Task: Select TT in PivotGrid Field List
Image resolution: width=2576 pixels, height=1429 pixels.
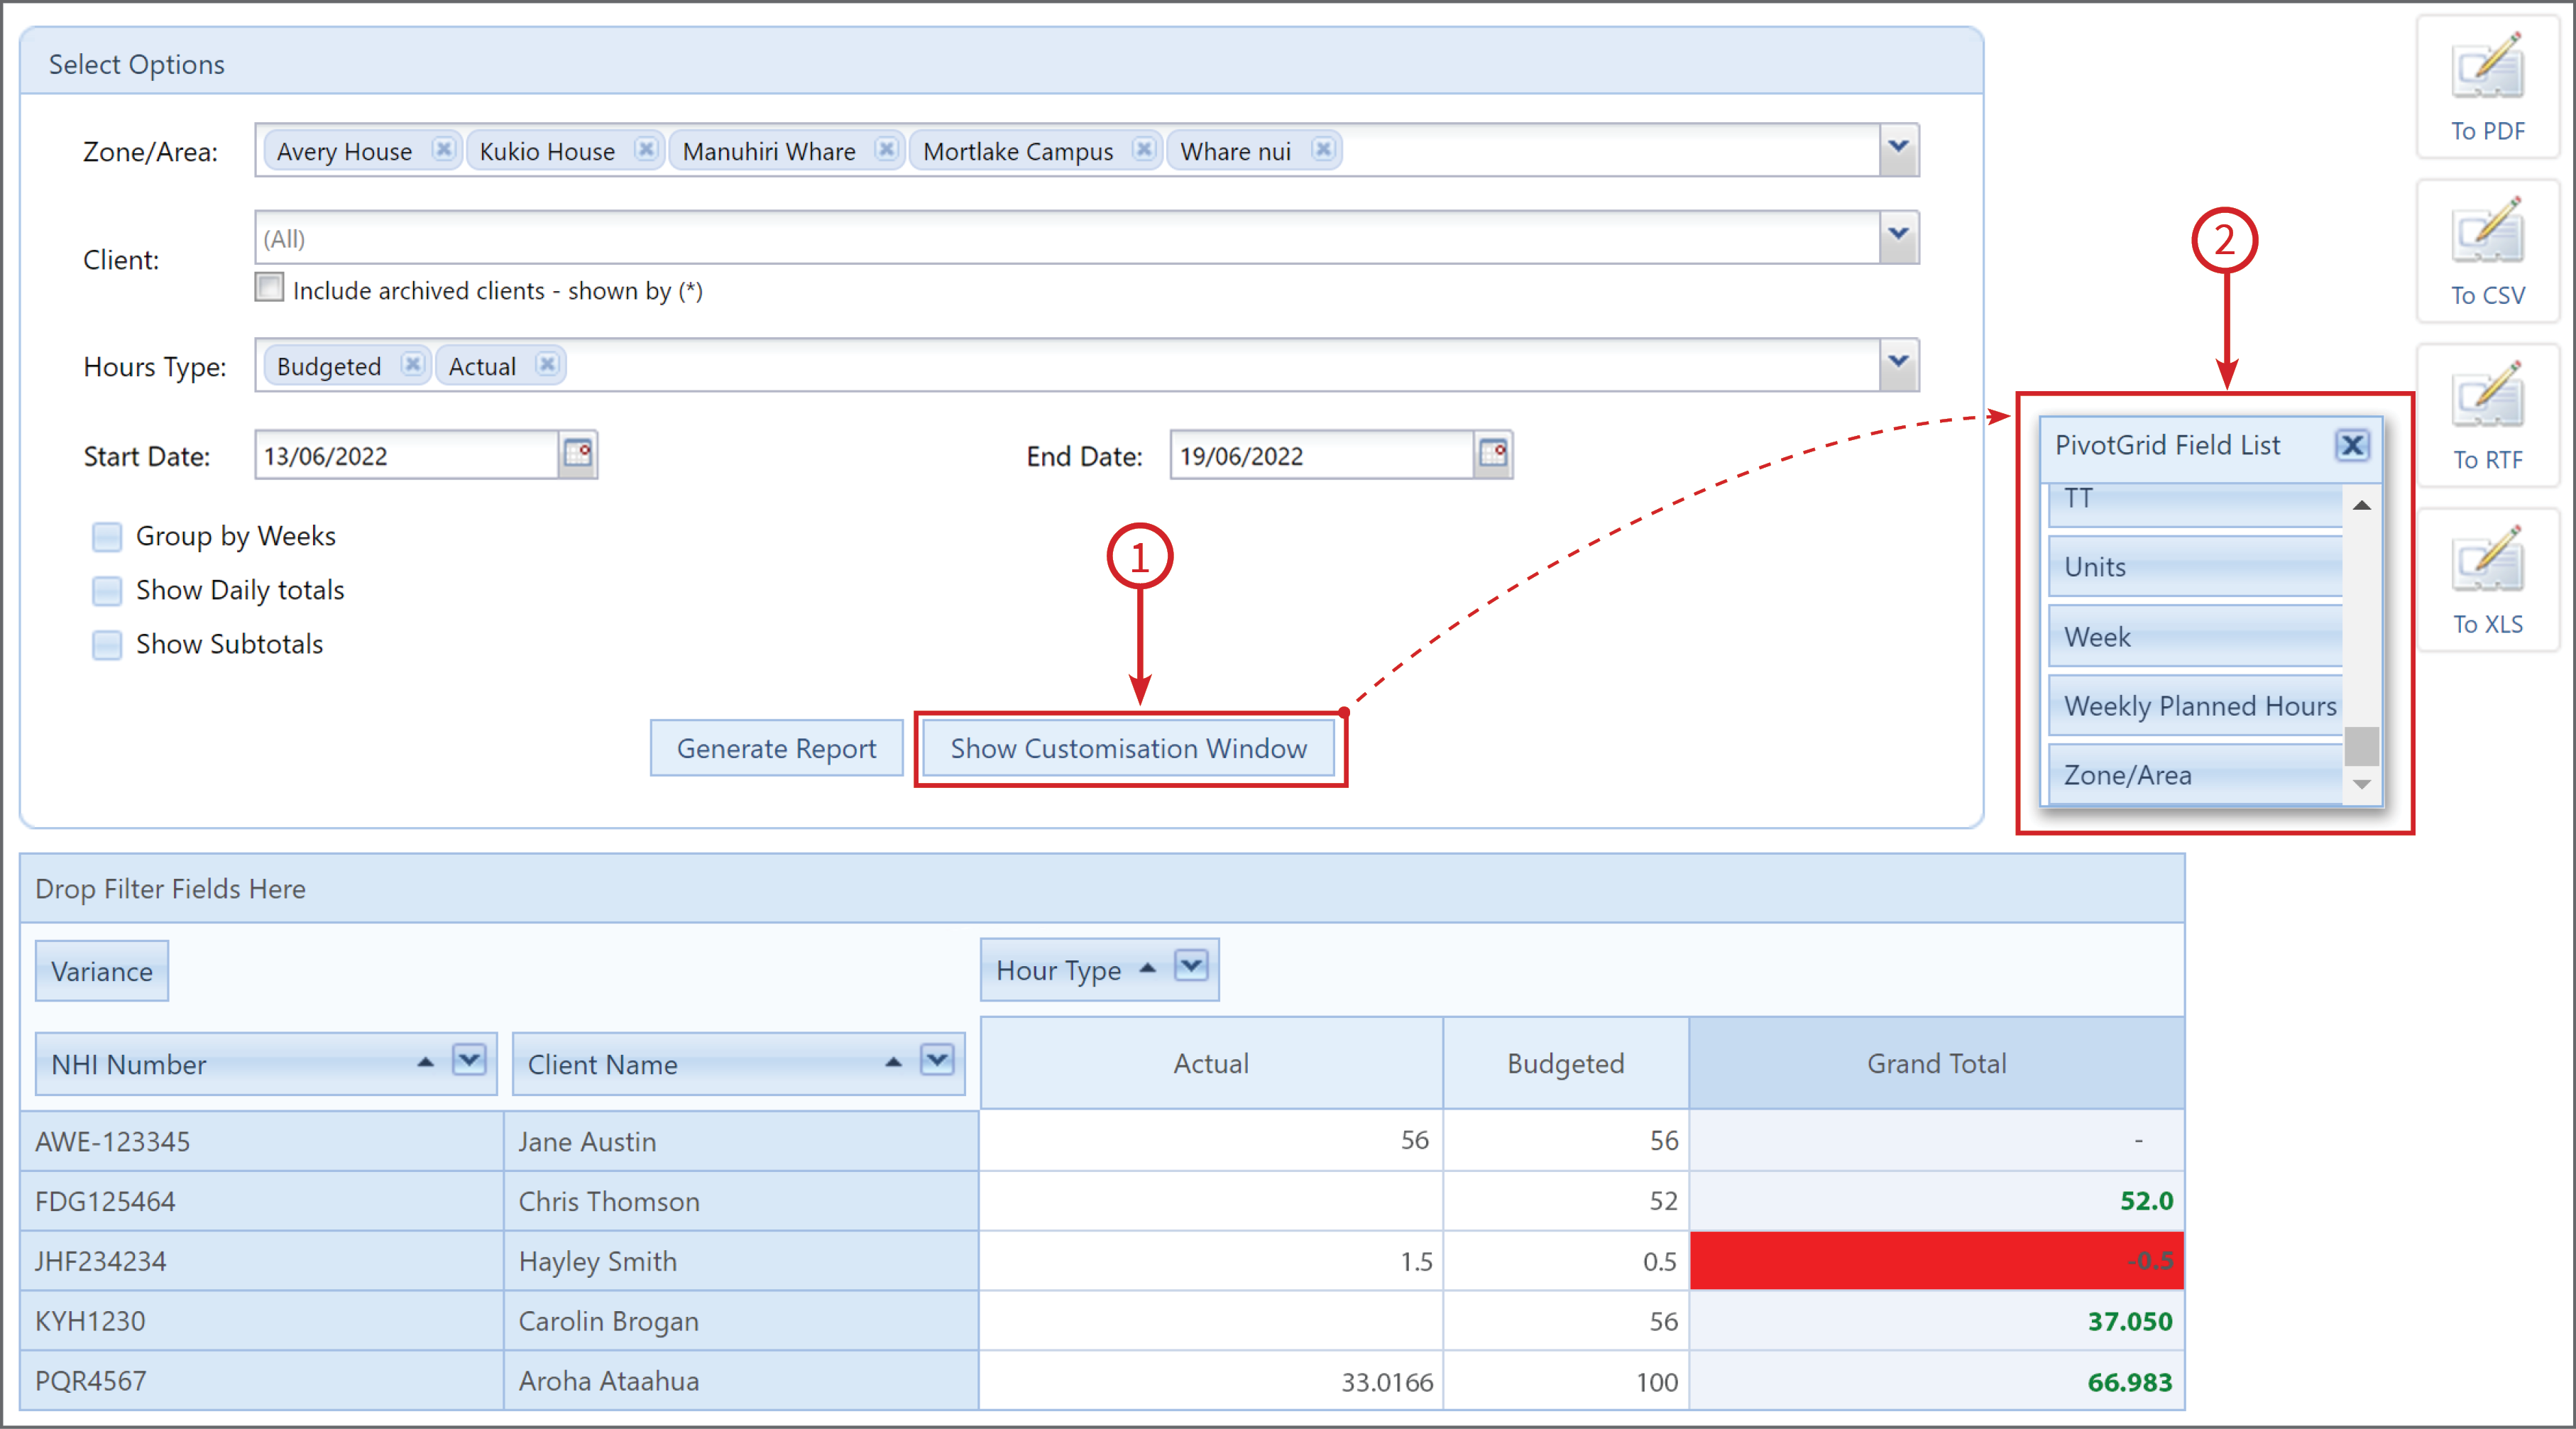Action: (2196, 505)
